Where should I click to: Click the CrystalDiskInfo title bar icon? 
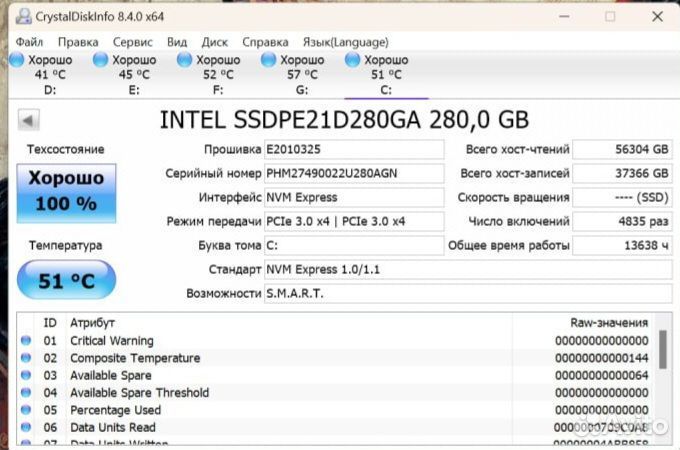click(x=23, y=16)
